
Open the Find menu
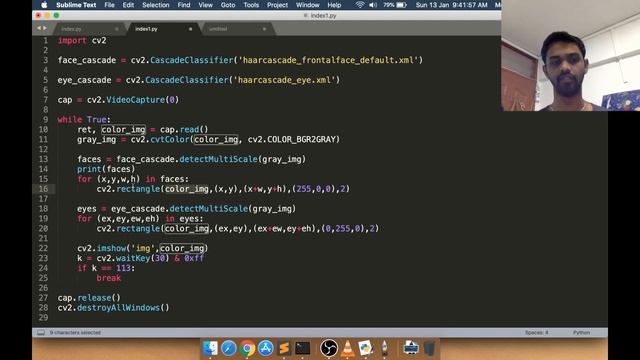coord(184,5)
